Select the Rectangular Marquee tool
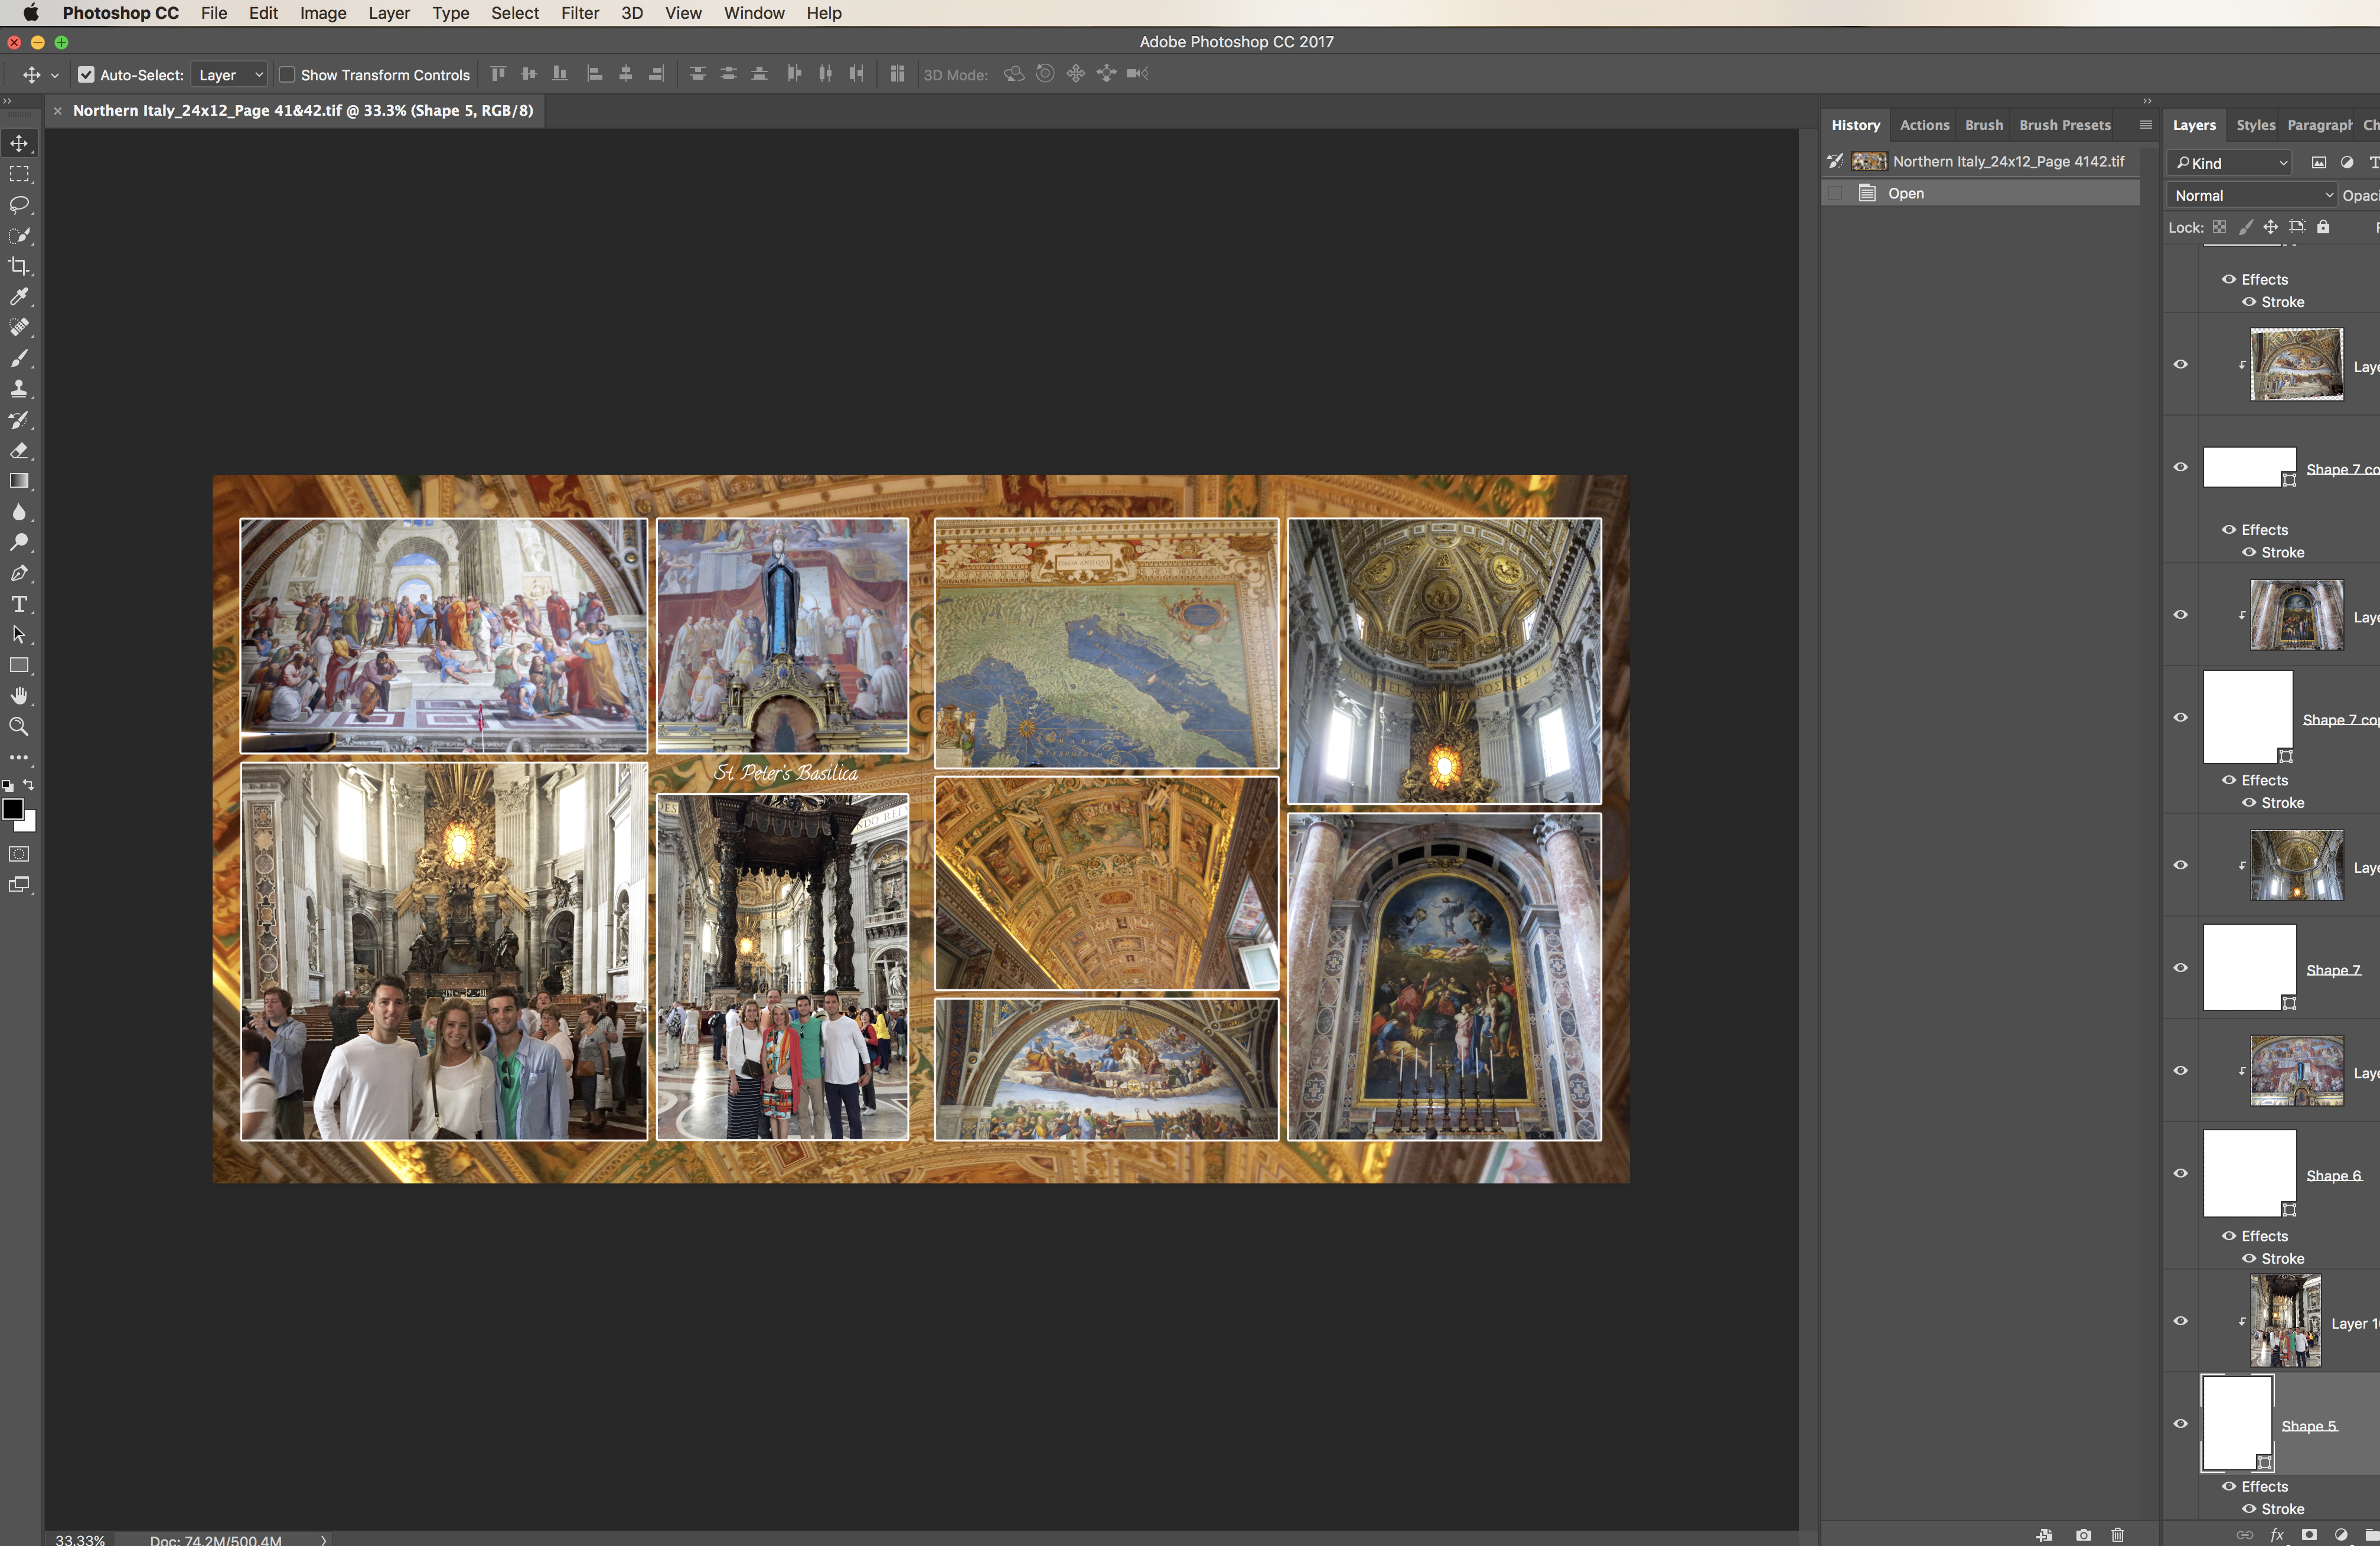The width and height of the screenshot is (2380, 1546). tap(19, 174)
